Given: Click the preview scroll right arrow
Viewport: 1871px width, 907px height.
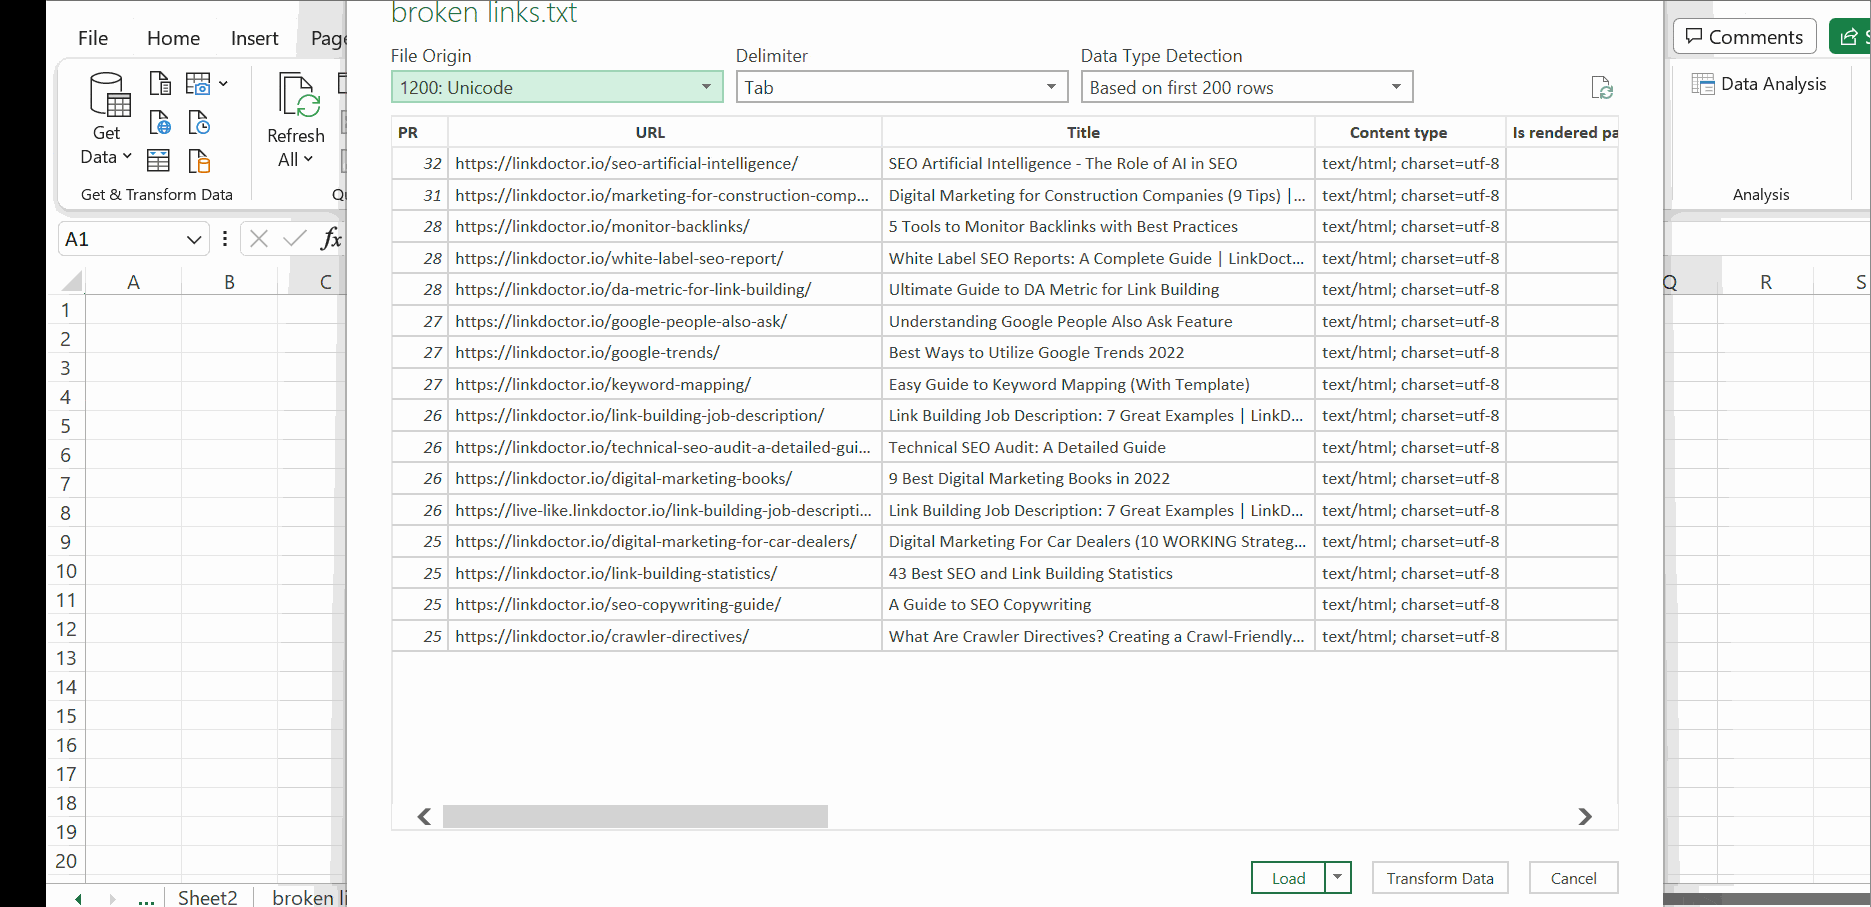Looking at the screenshot, I should point(1584,816).
